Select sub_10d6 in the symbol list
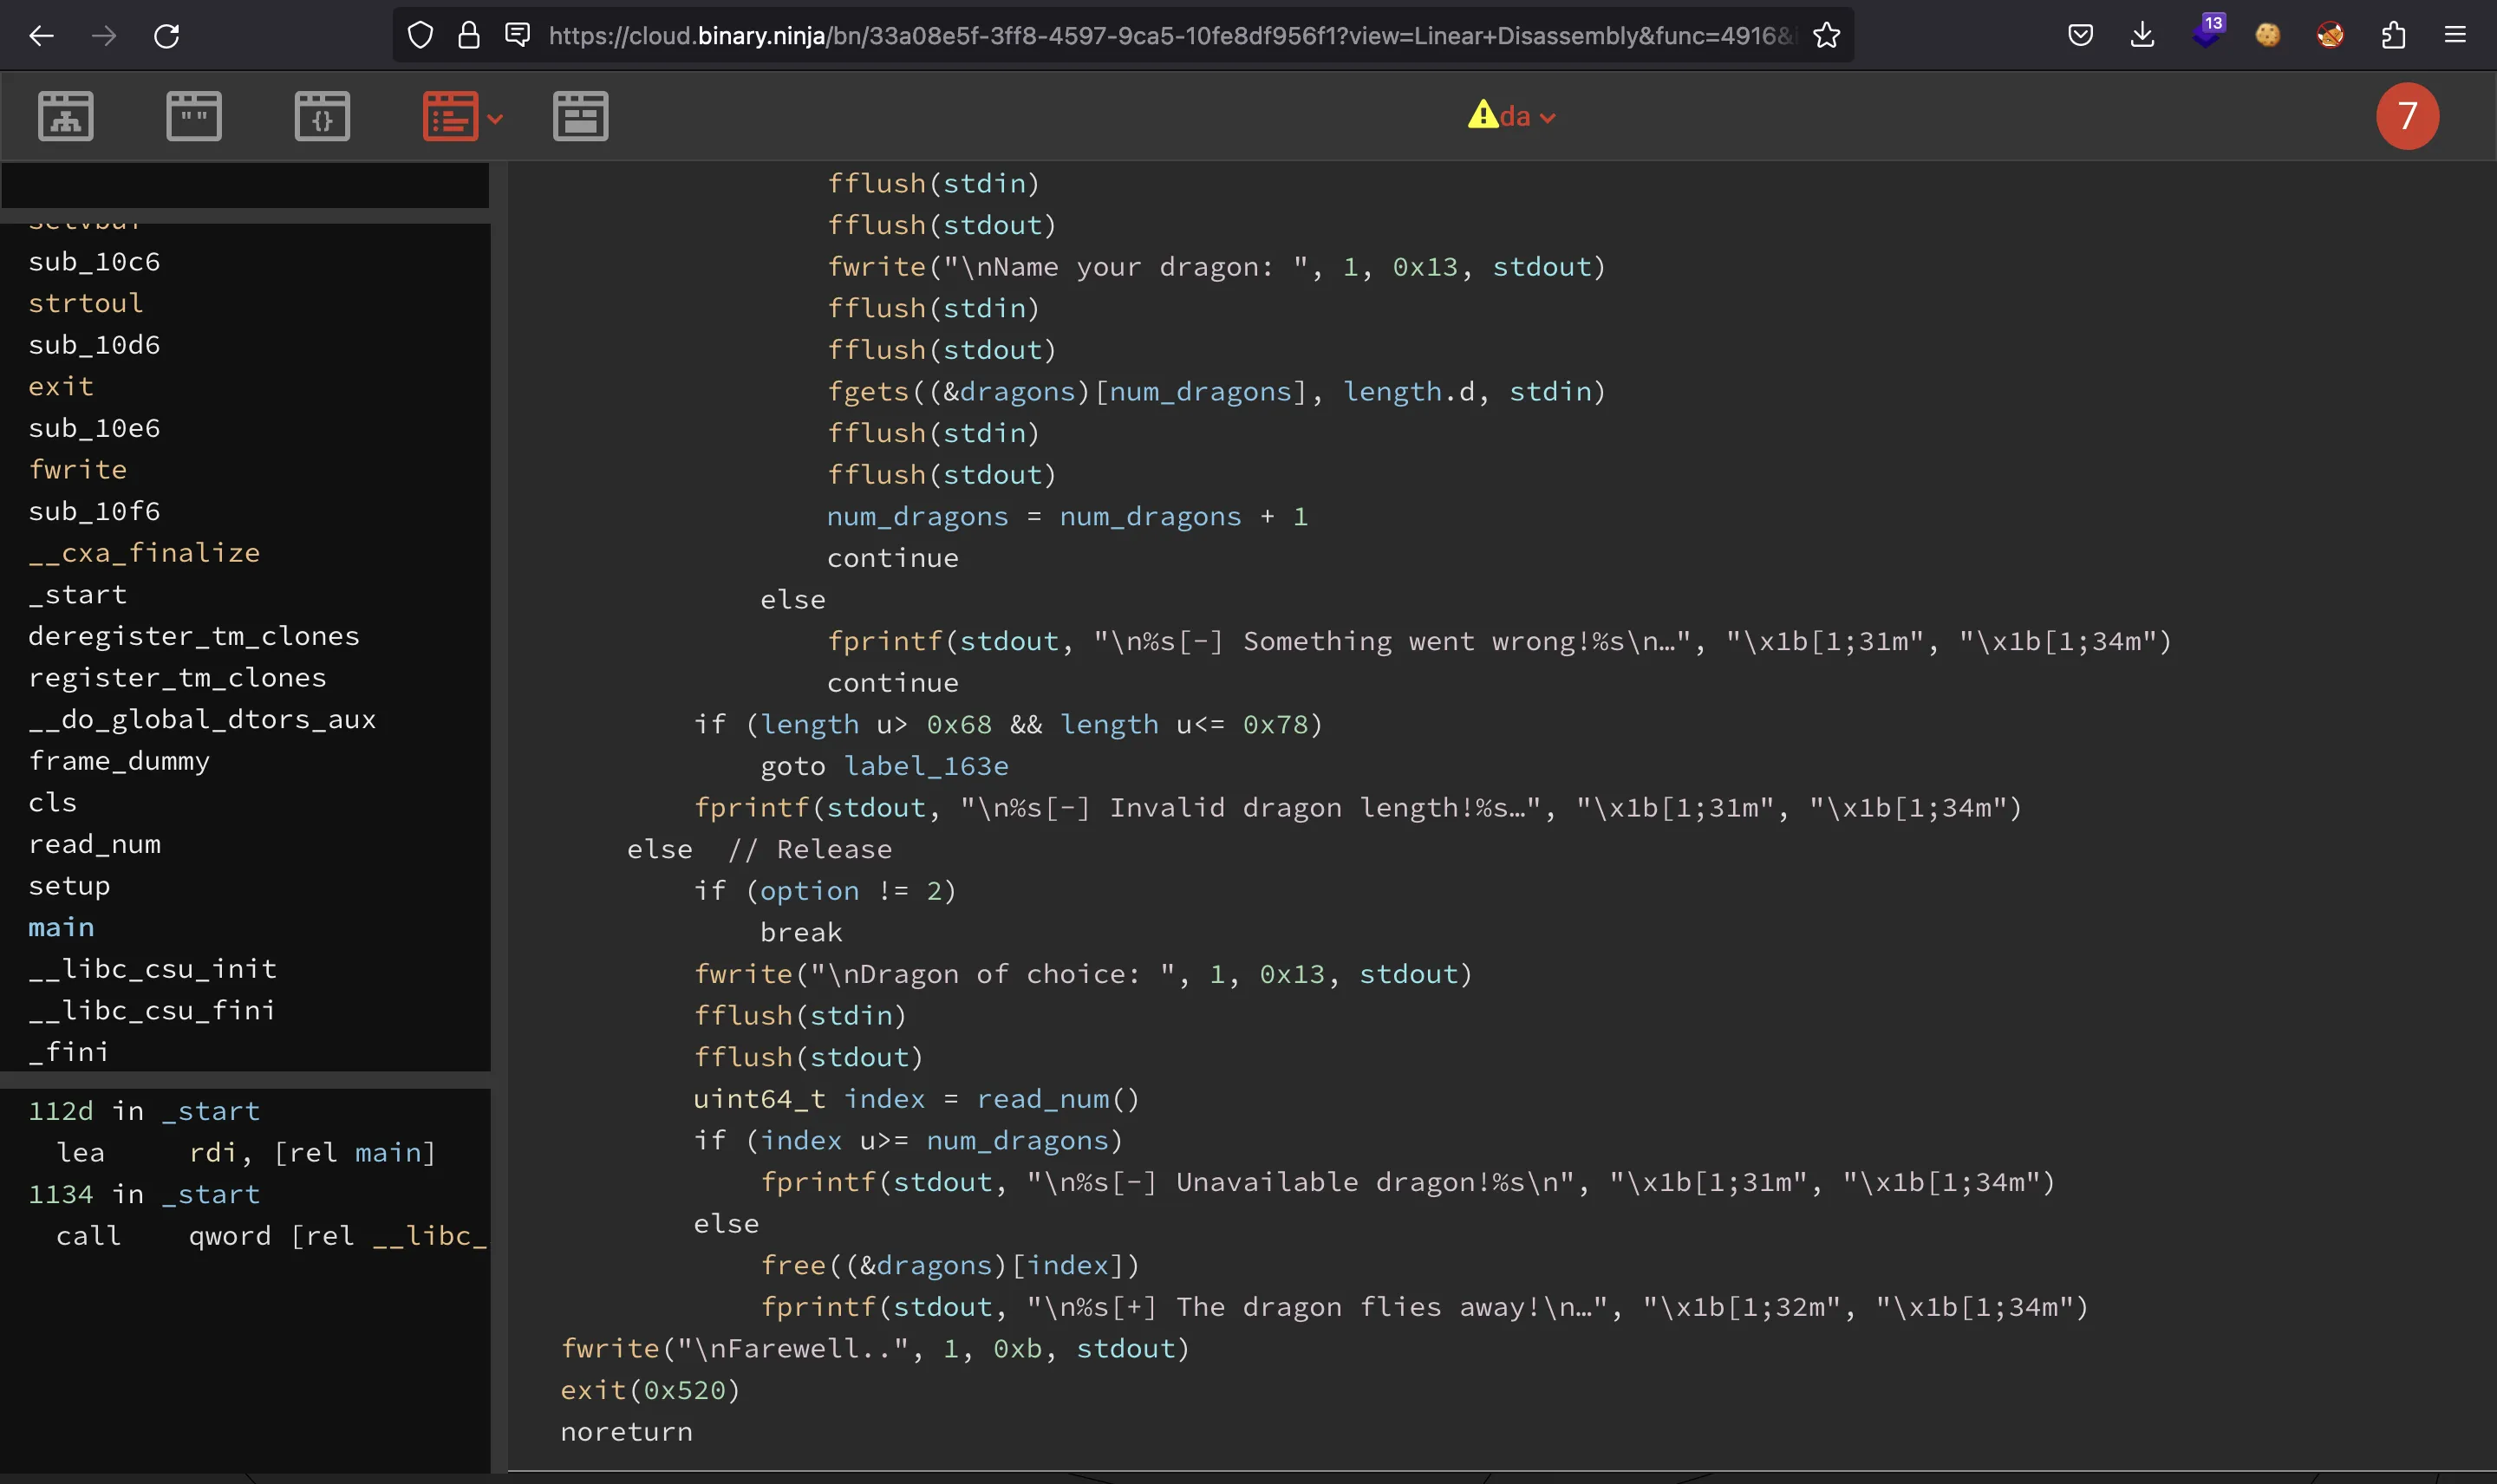Image resolution: width=2497 pixels, height=1484 pixels. tap(94, 345)
